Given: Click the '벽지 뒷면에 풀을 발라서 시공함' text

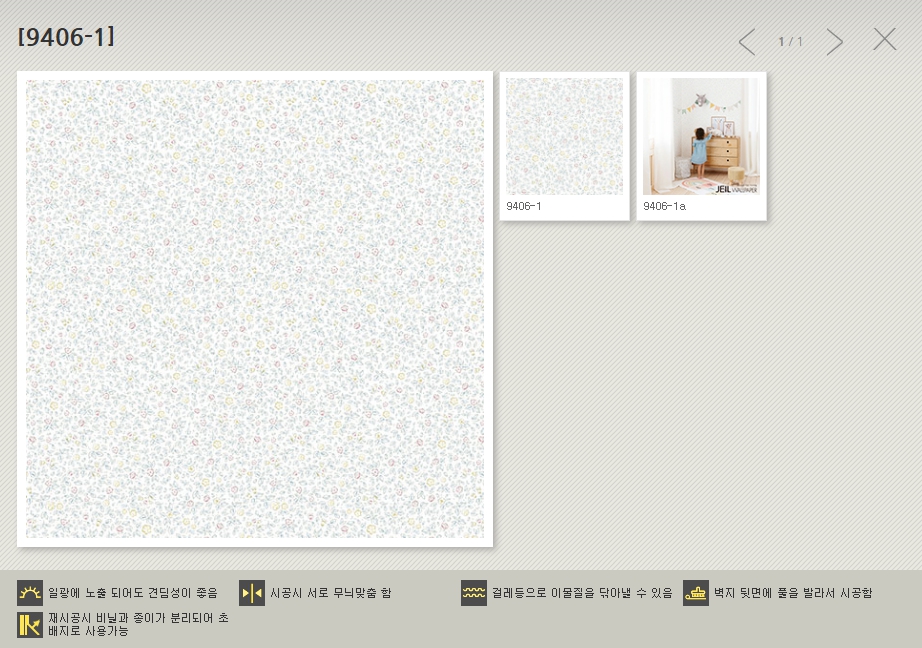Looking at the screenshot, I should coord(793,593).
